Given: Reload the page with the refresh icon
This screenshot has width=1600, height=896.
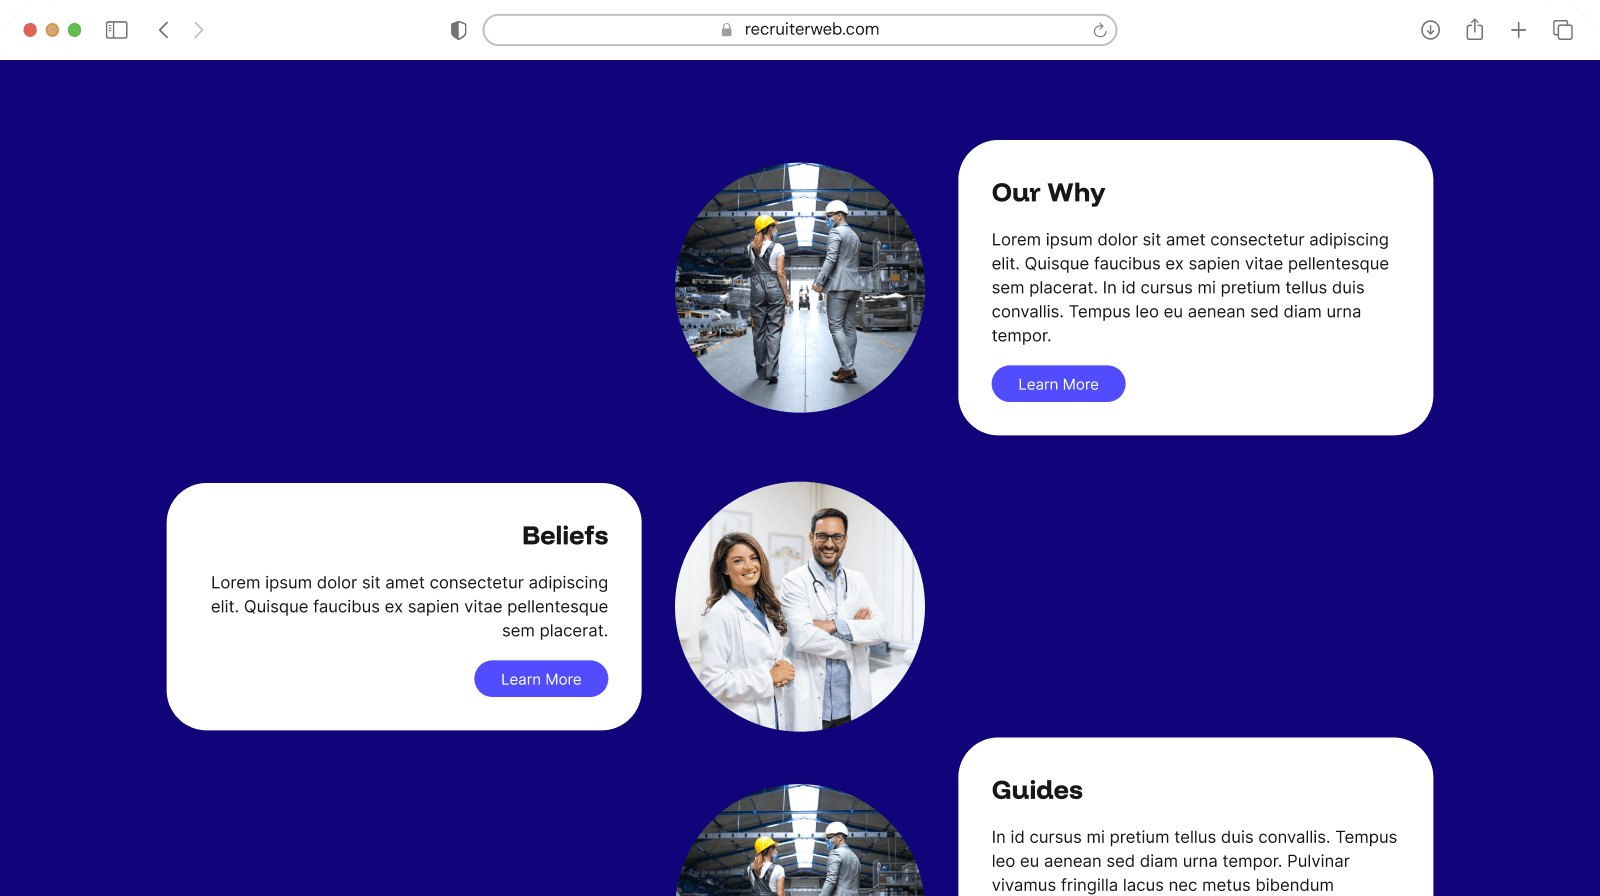Looking at the screenshot, I should tap(1099, 30).
